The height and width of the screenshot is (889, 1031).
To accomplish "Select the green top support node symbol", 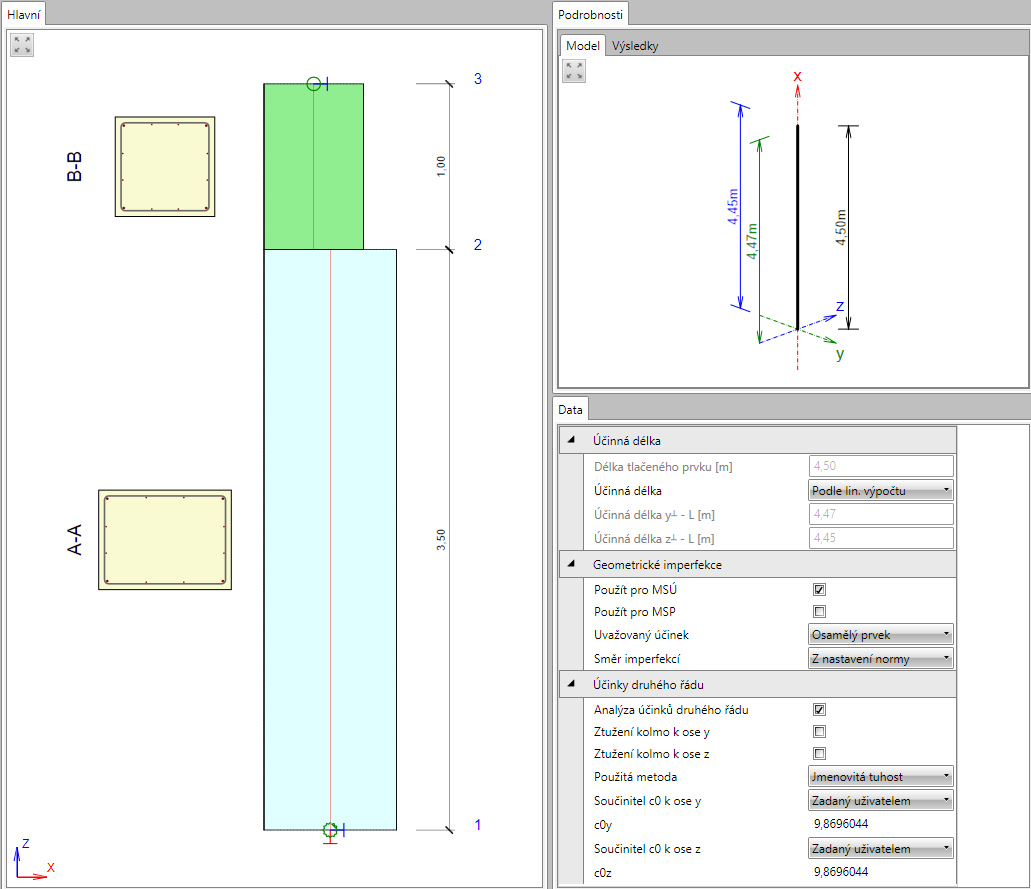I will (x=314, y=84).
